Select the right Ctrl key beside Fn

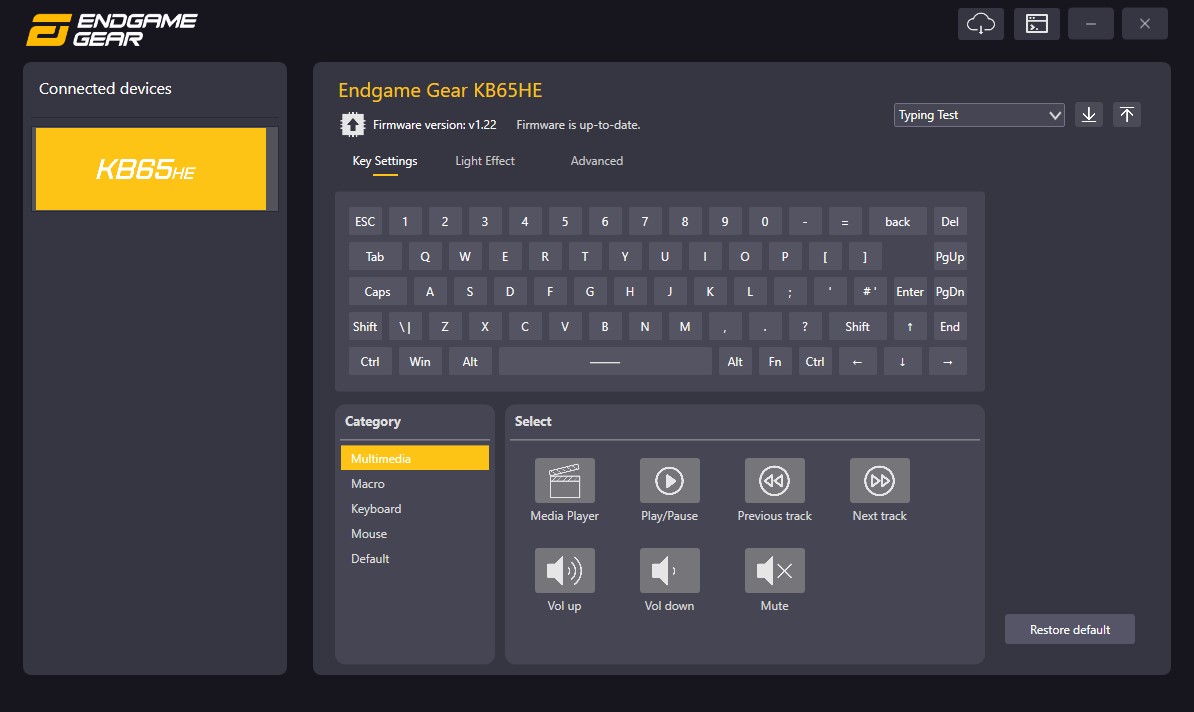(815, 362)
